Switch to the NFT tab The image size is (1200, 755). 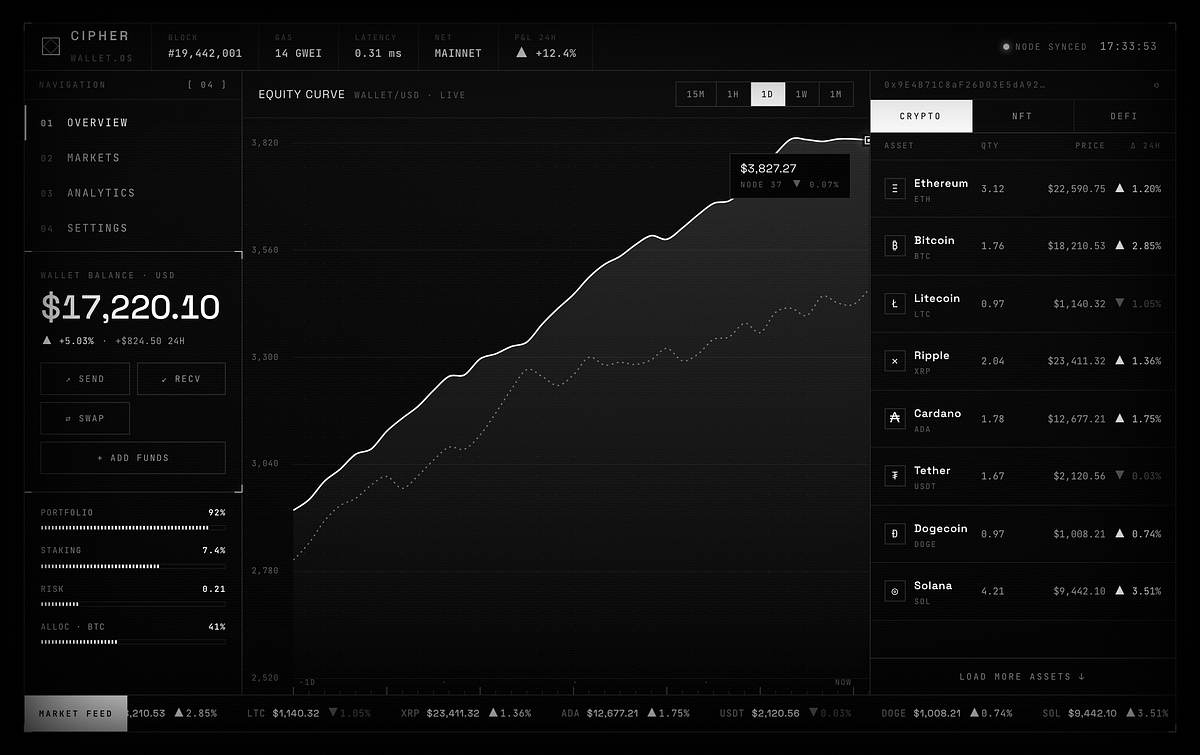[1022, 116]
